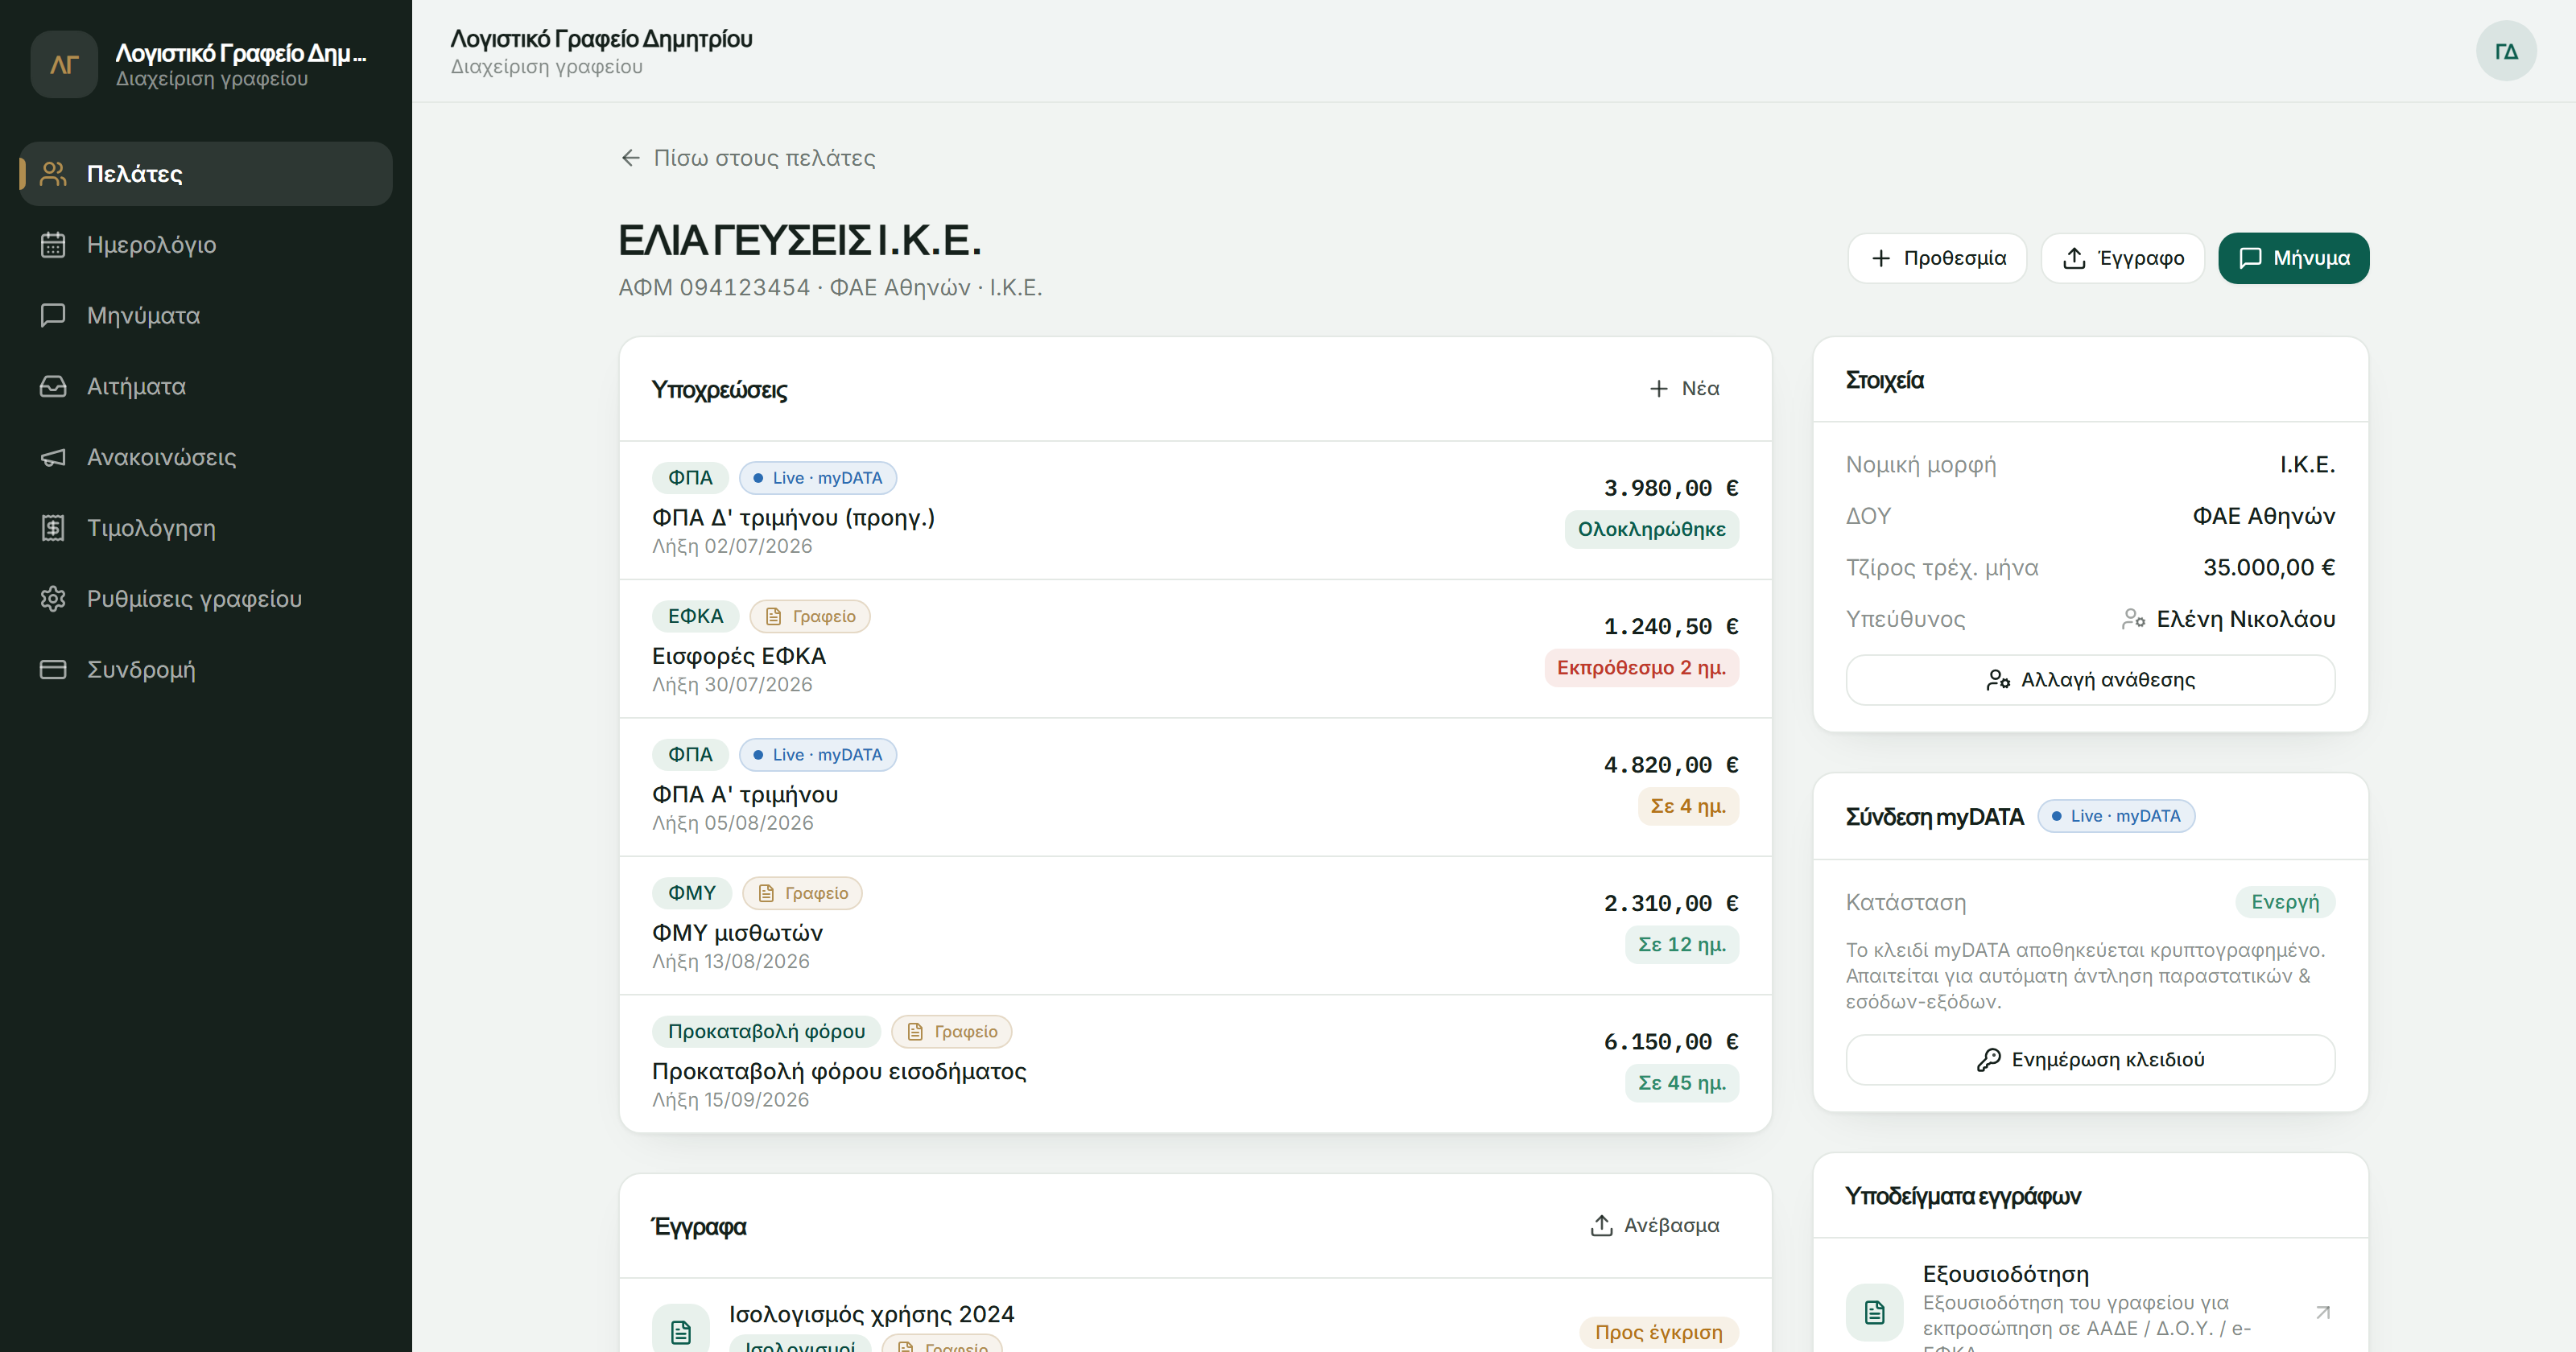This screenshot has height=1352, width=2576.
Task: Click the document icon in ΕΦΚΑ Γραφείο badge
Action: pyautogui.click(x=774, y=616)
